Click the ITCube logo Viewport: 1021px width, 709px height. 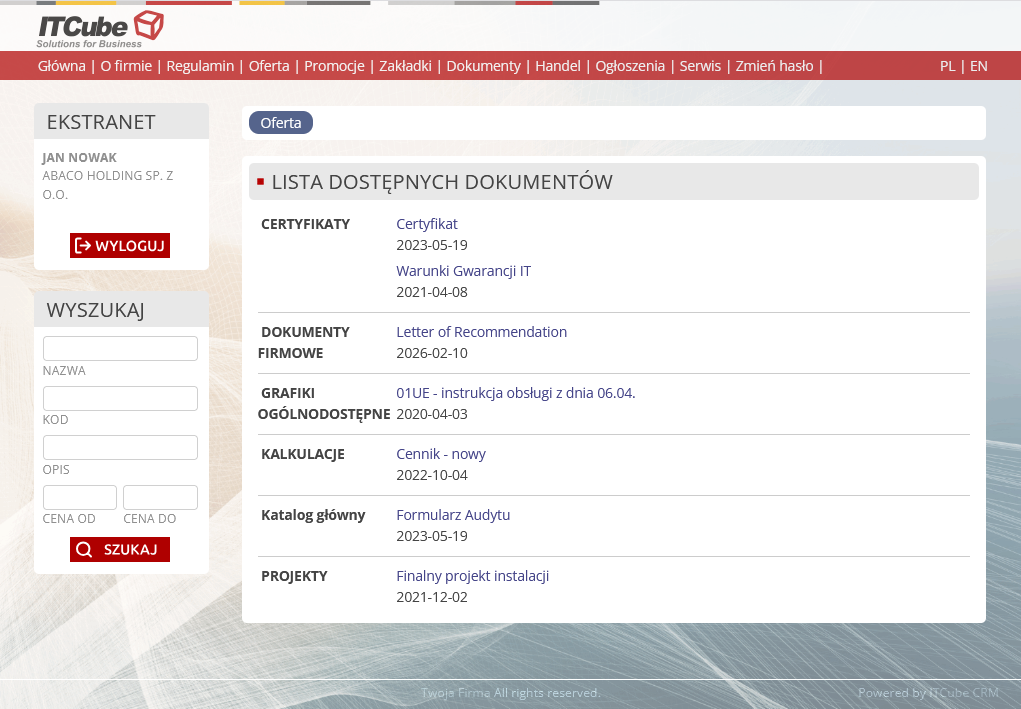click(100, 28)
